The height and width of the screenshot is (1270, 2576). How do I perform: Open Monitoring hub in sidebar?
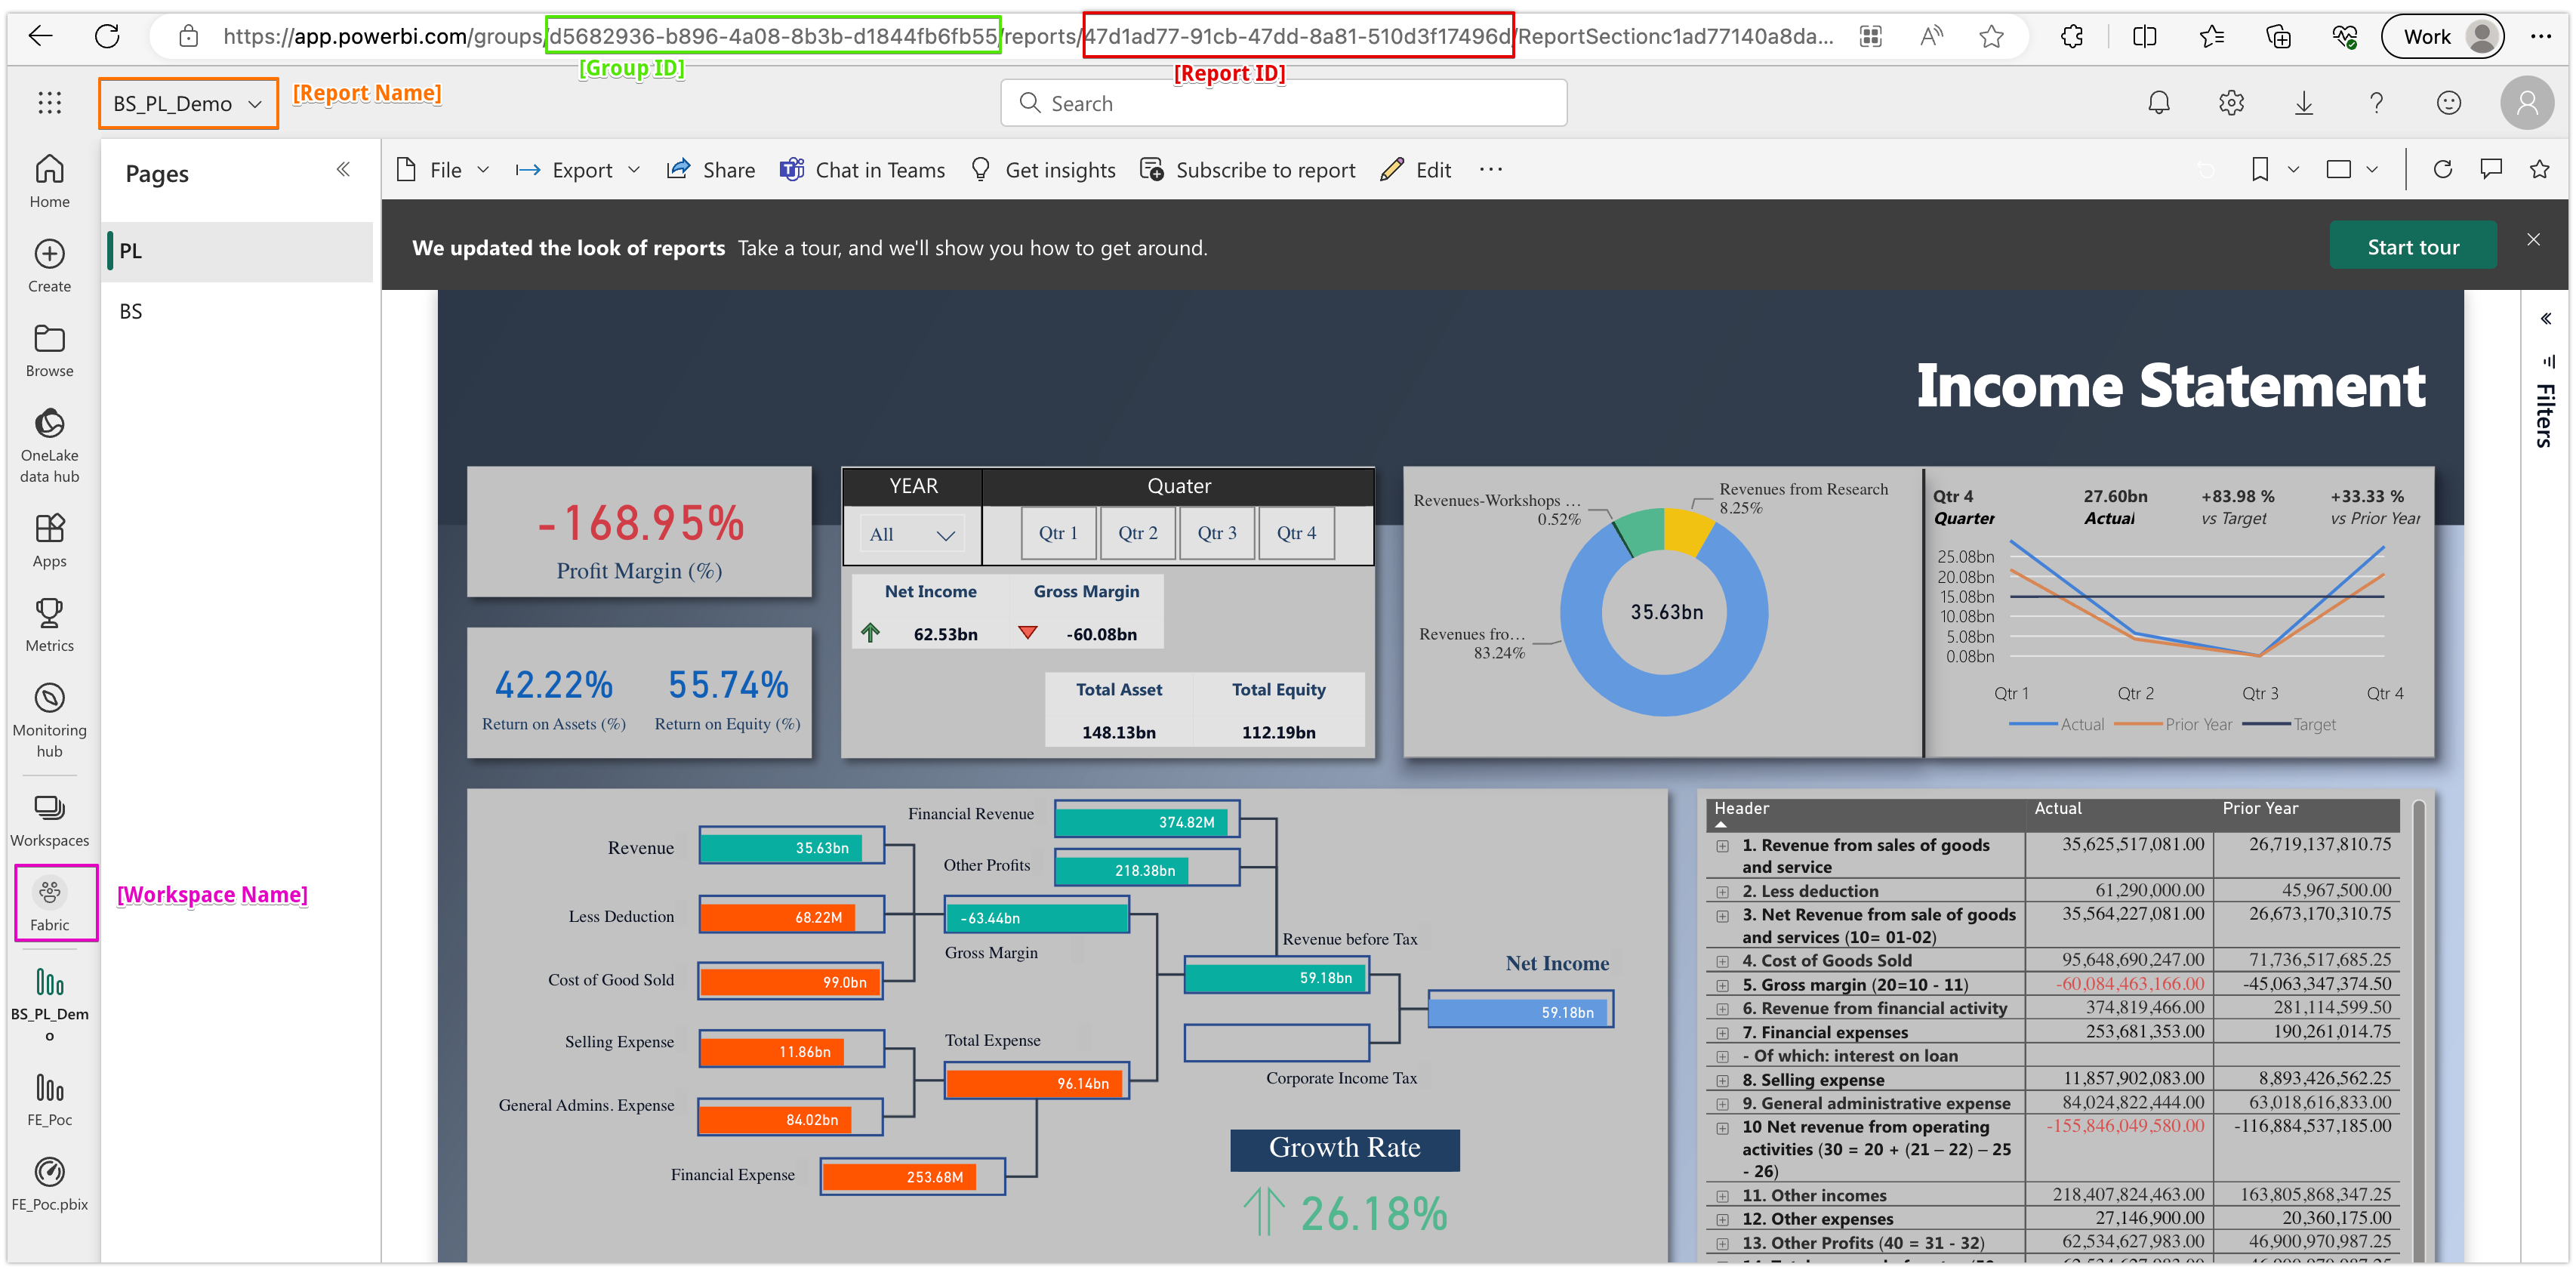[49, 720]
